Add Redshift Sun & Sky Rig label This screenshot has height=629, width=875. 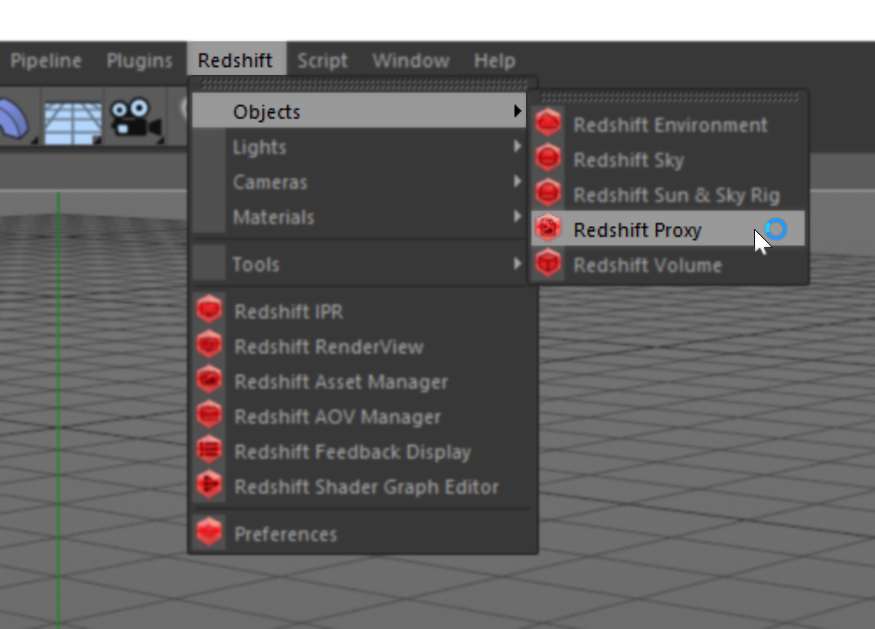coord(676,195)
